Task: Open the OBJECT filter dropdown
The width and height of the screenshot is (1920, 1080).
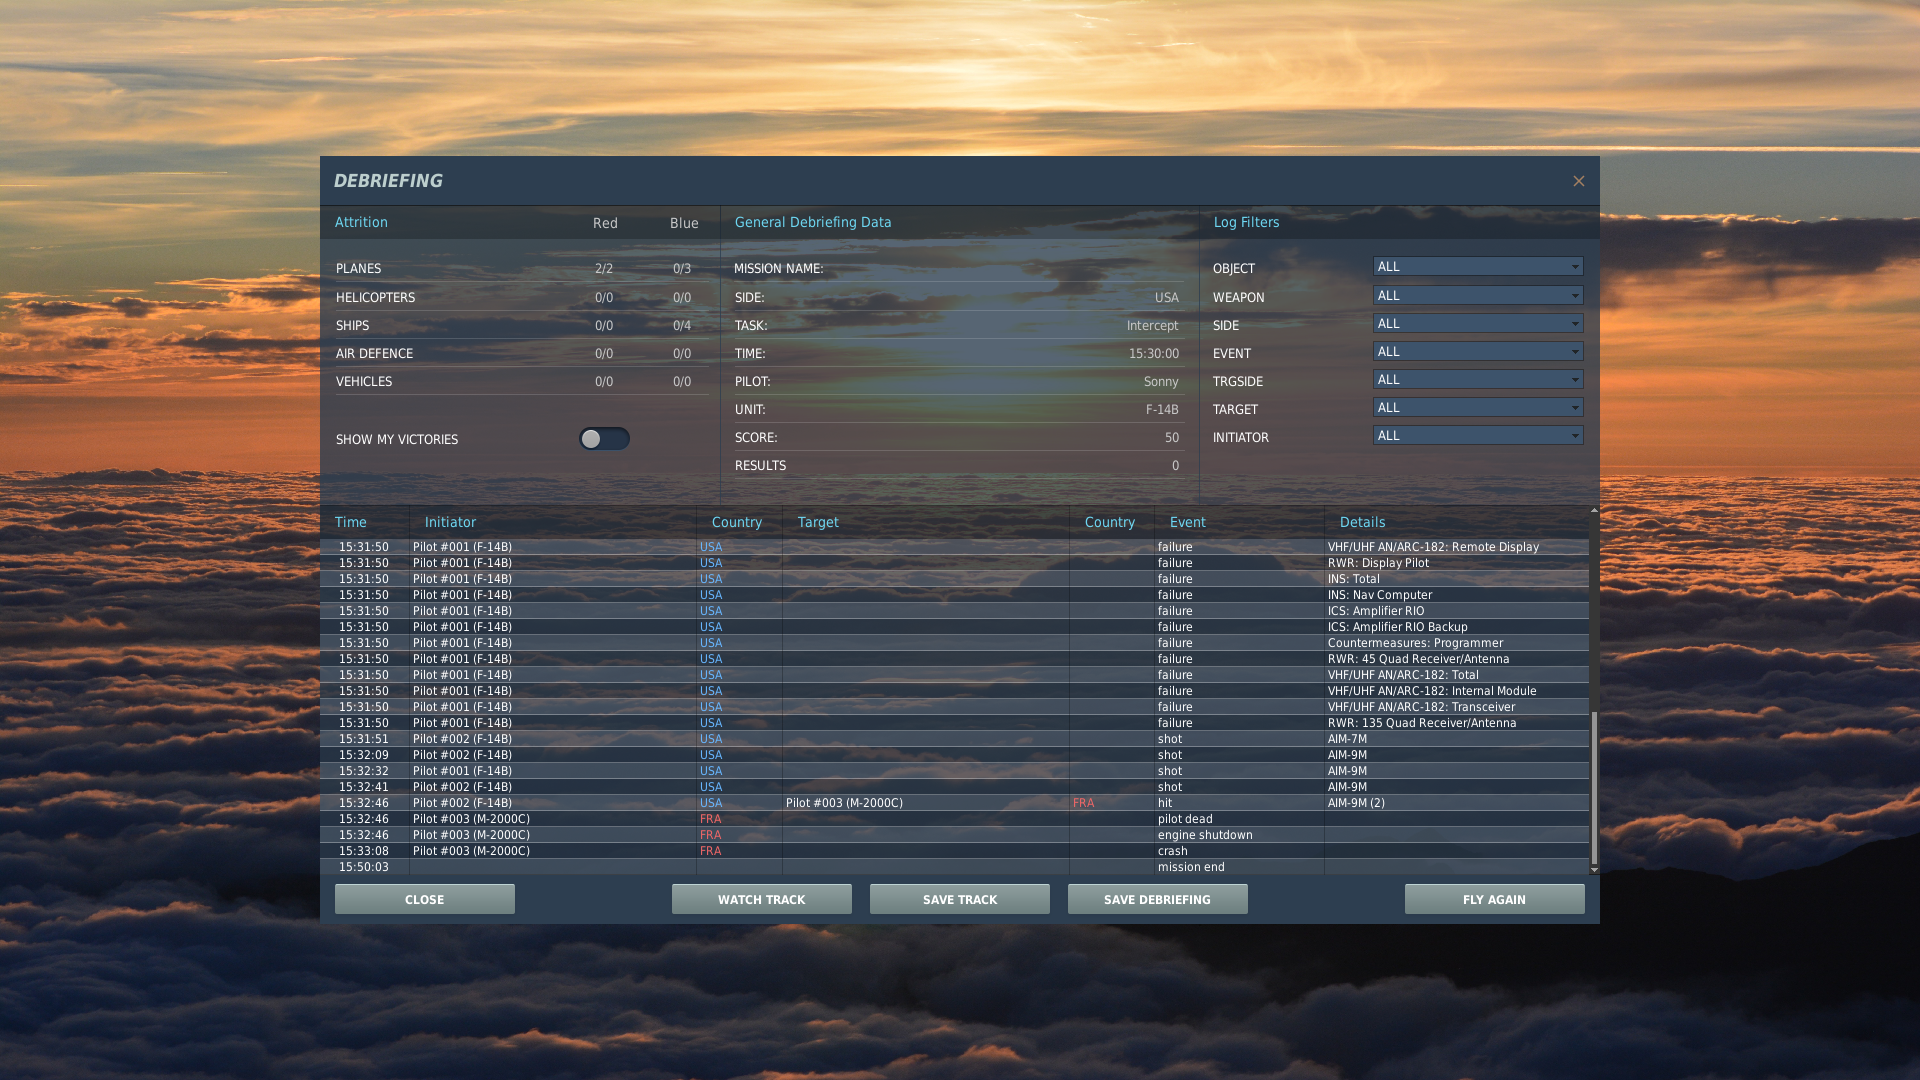Action: point(1478,267)
